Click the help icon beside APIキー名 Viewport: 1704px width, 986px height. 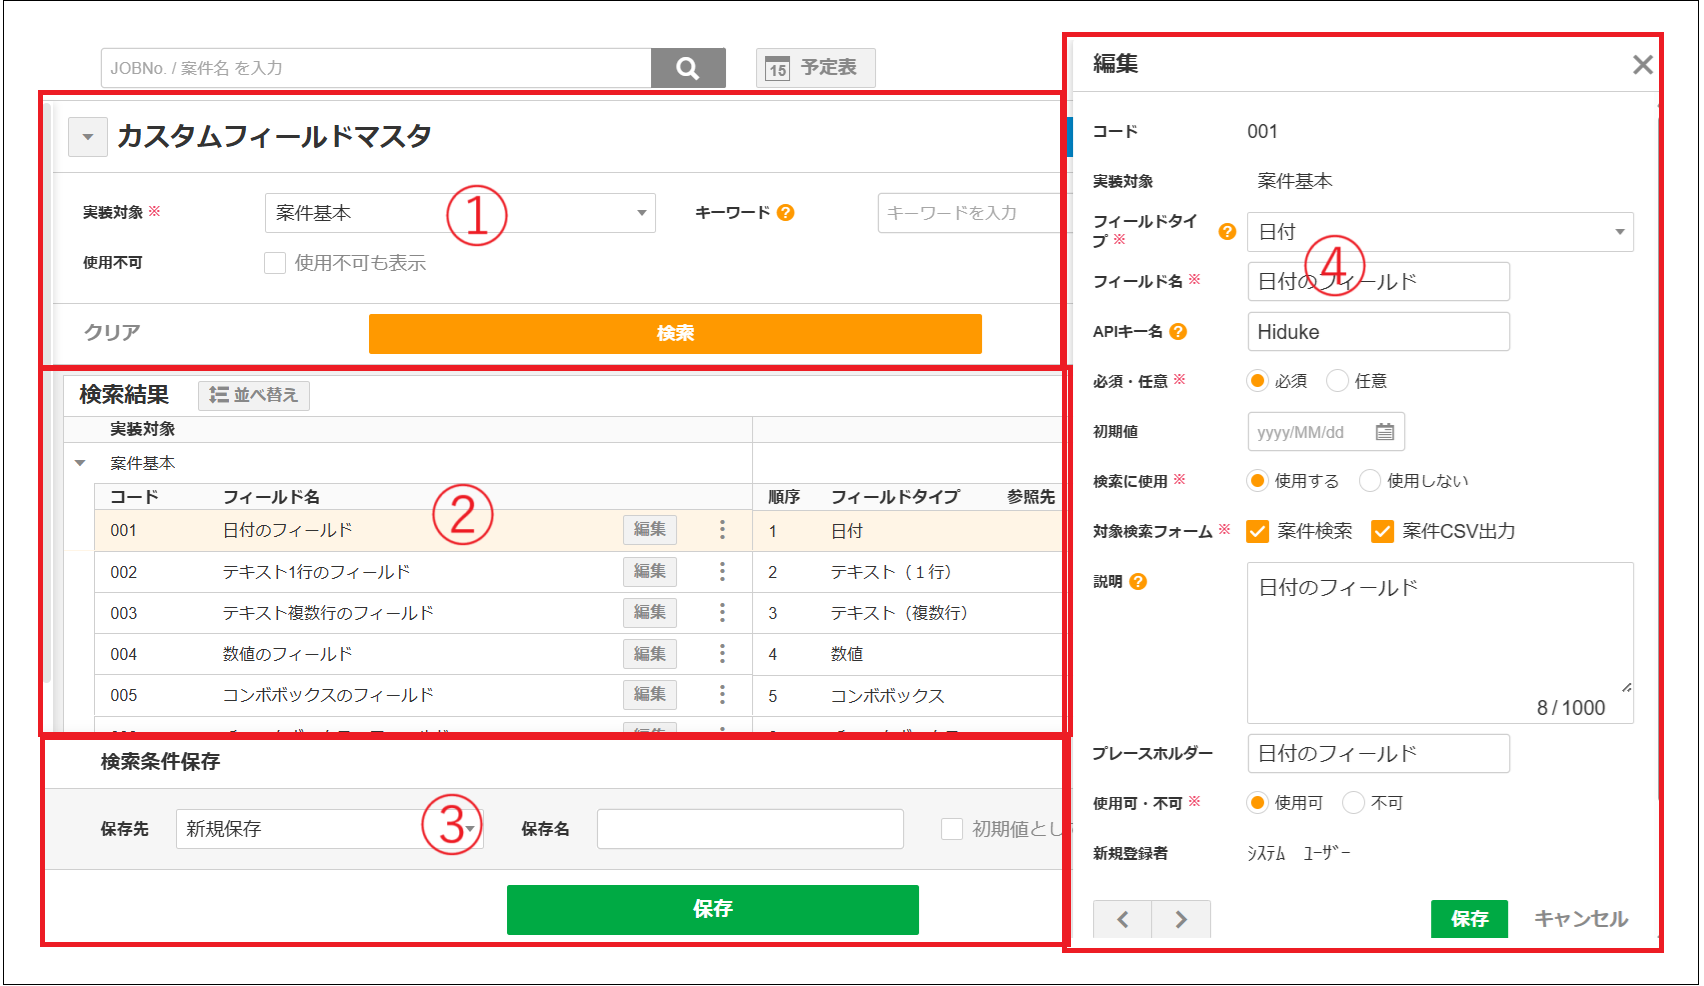click(x=1178, y=332)
